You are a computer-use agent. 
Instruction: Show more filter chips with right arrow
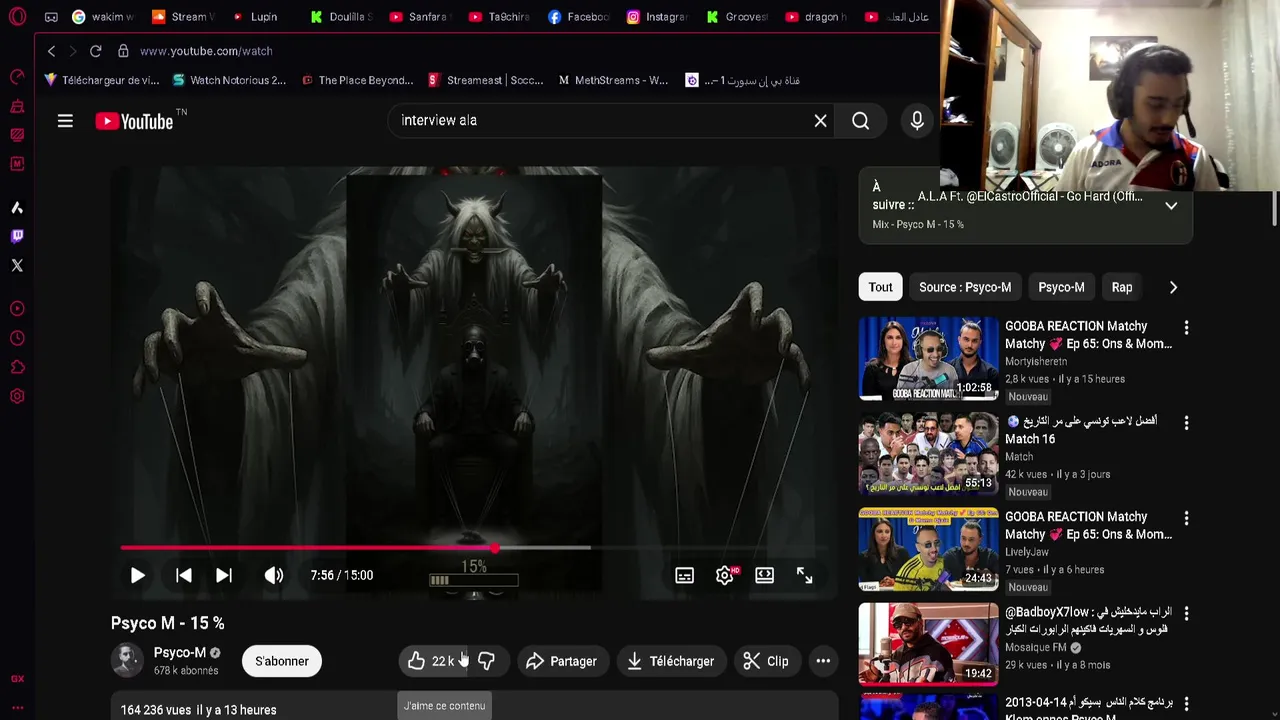[x=1173, y=287]
